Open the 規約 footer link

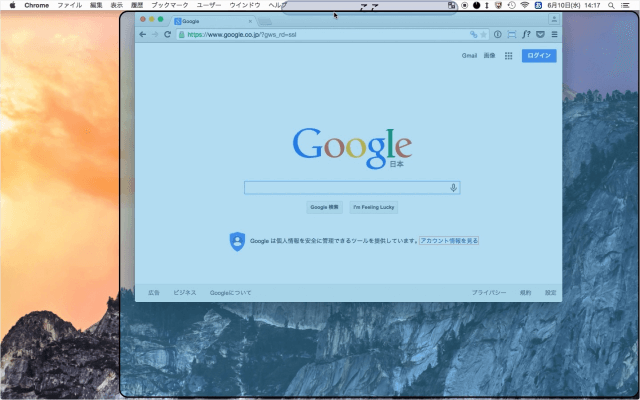[525, 293]
